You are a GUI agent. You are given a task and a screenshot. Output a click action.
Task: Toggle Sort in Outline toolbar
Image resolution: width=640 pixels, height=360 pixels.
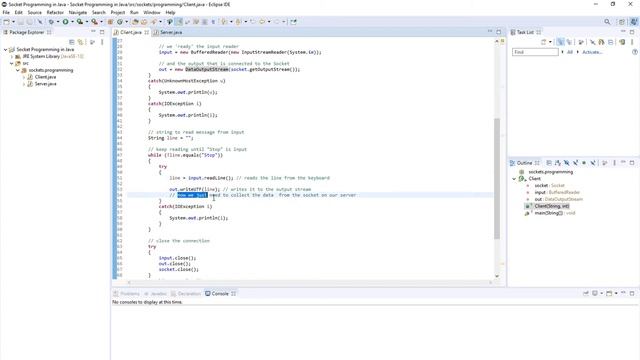click(558, 163)
